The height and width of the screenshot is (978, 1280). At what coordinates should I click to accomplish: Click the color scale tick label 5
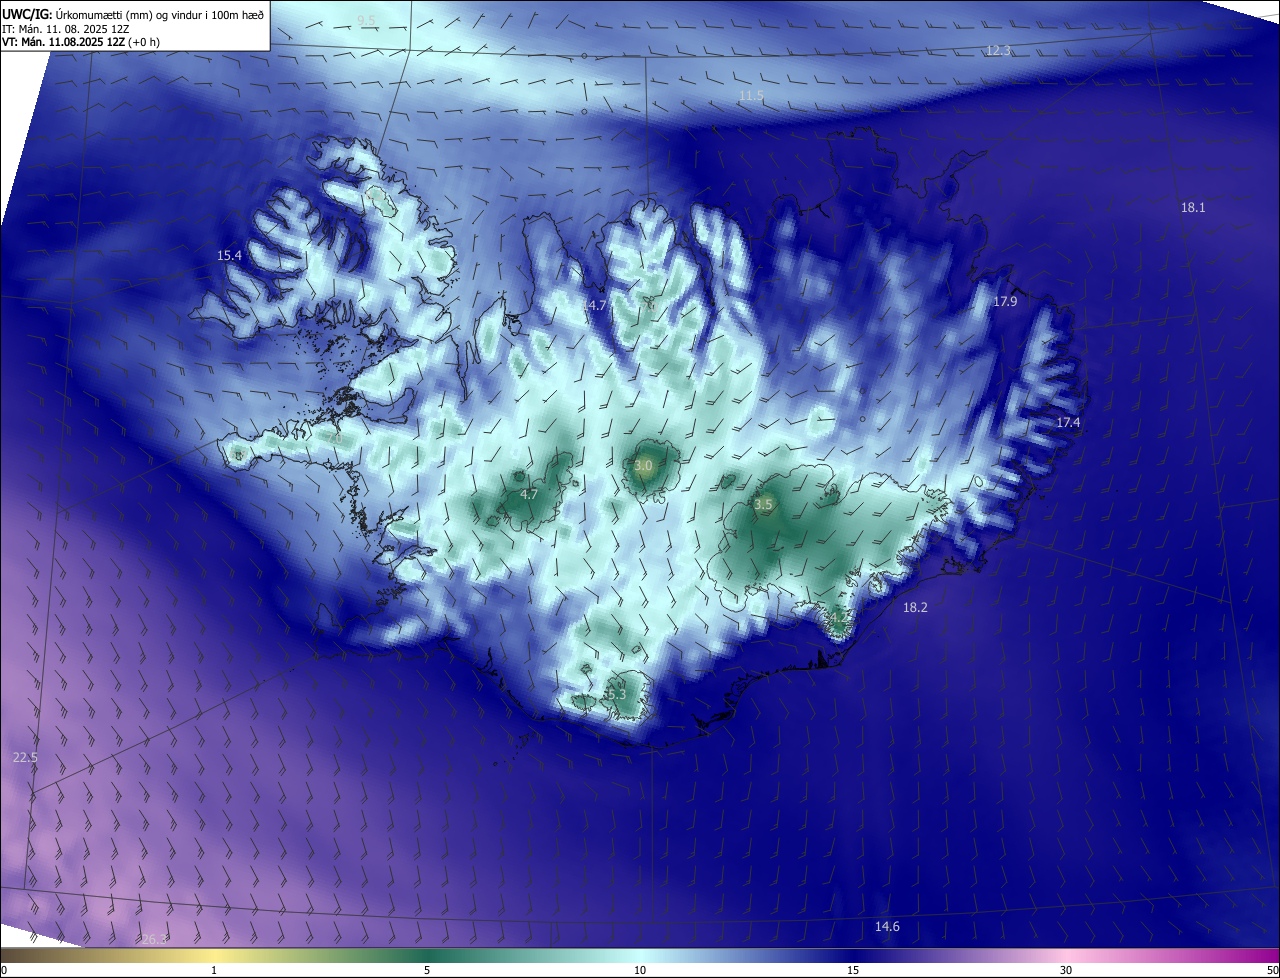tap(427, 970)
